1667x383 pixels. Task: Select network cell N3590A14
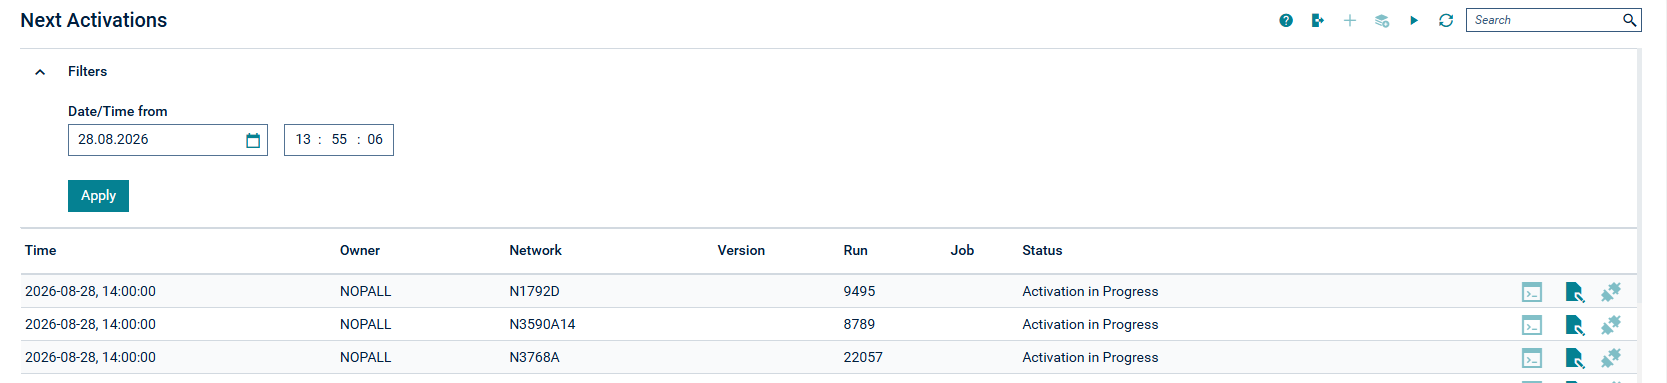click(542, 325)
